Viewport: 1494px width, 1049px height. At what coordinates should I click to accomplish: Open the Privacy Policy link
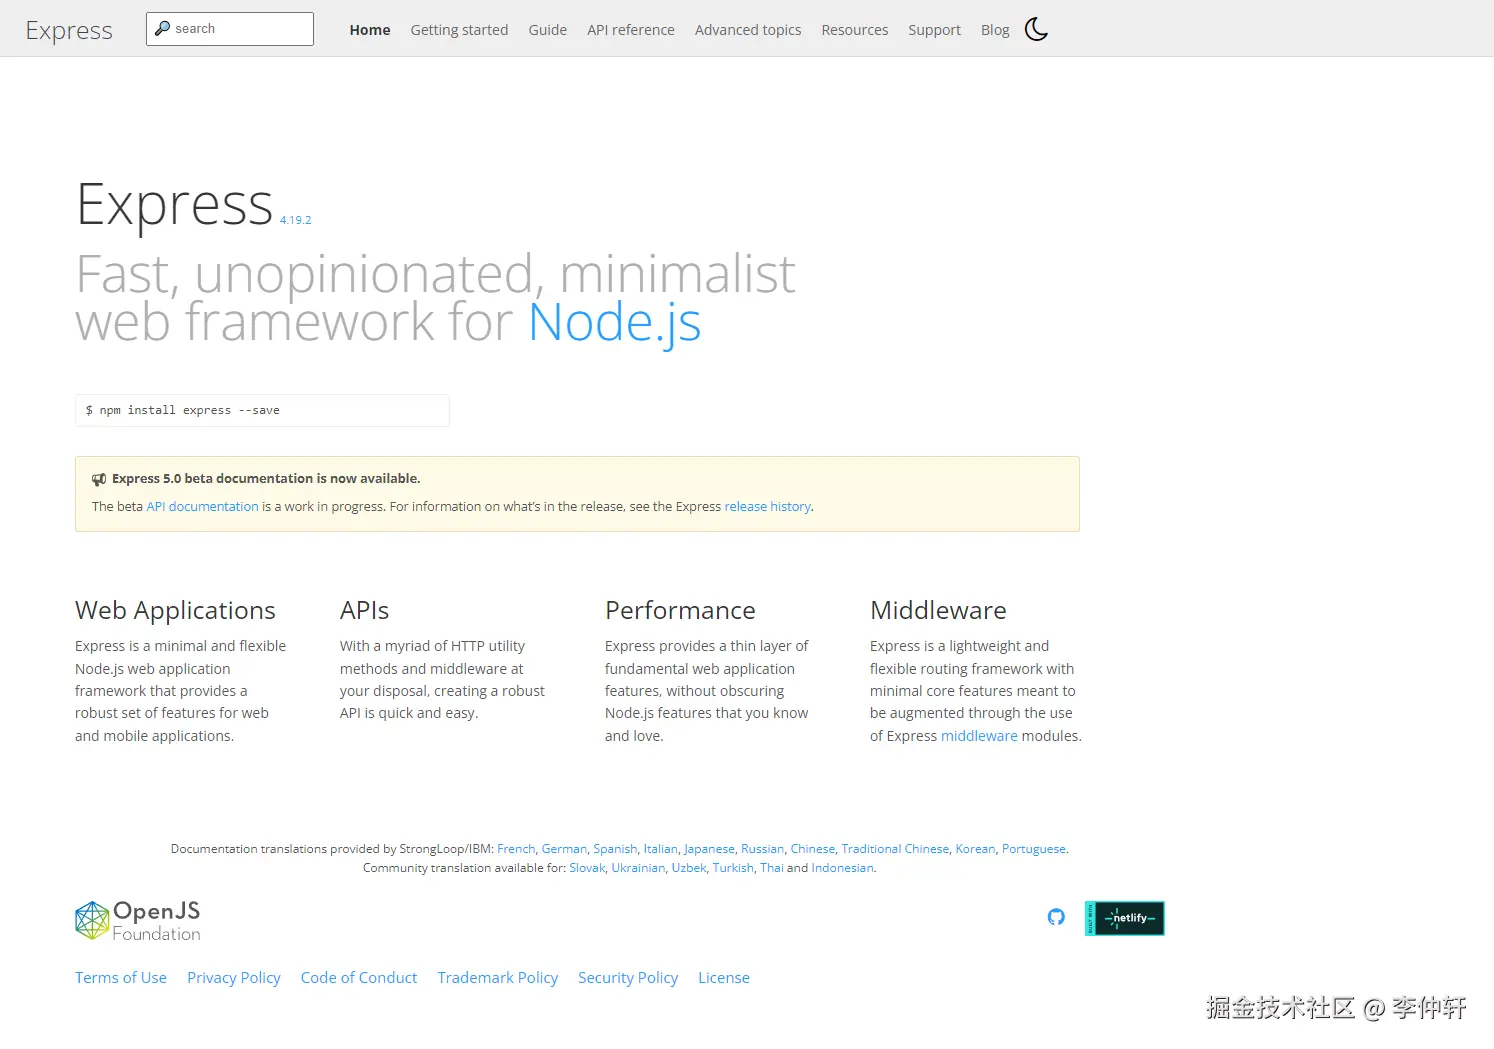233,978
